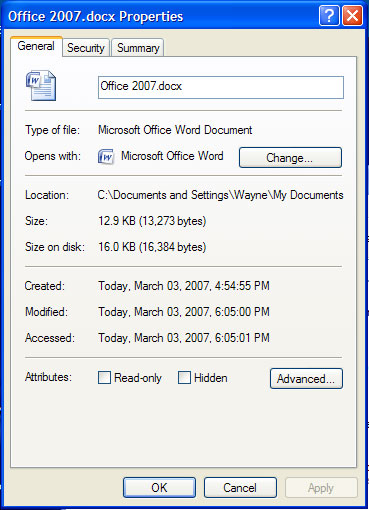Viewport: 369px width, 510px height.
Task: Click the title bar Help question mark button
Action: coord(329,15)
